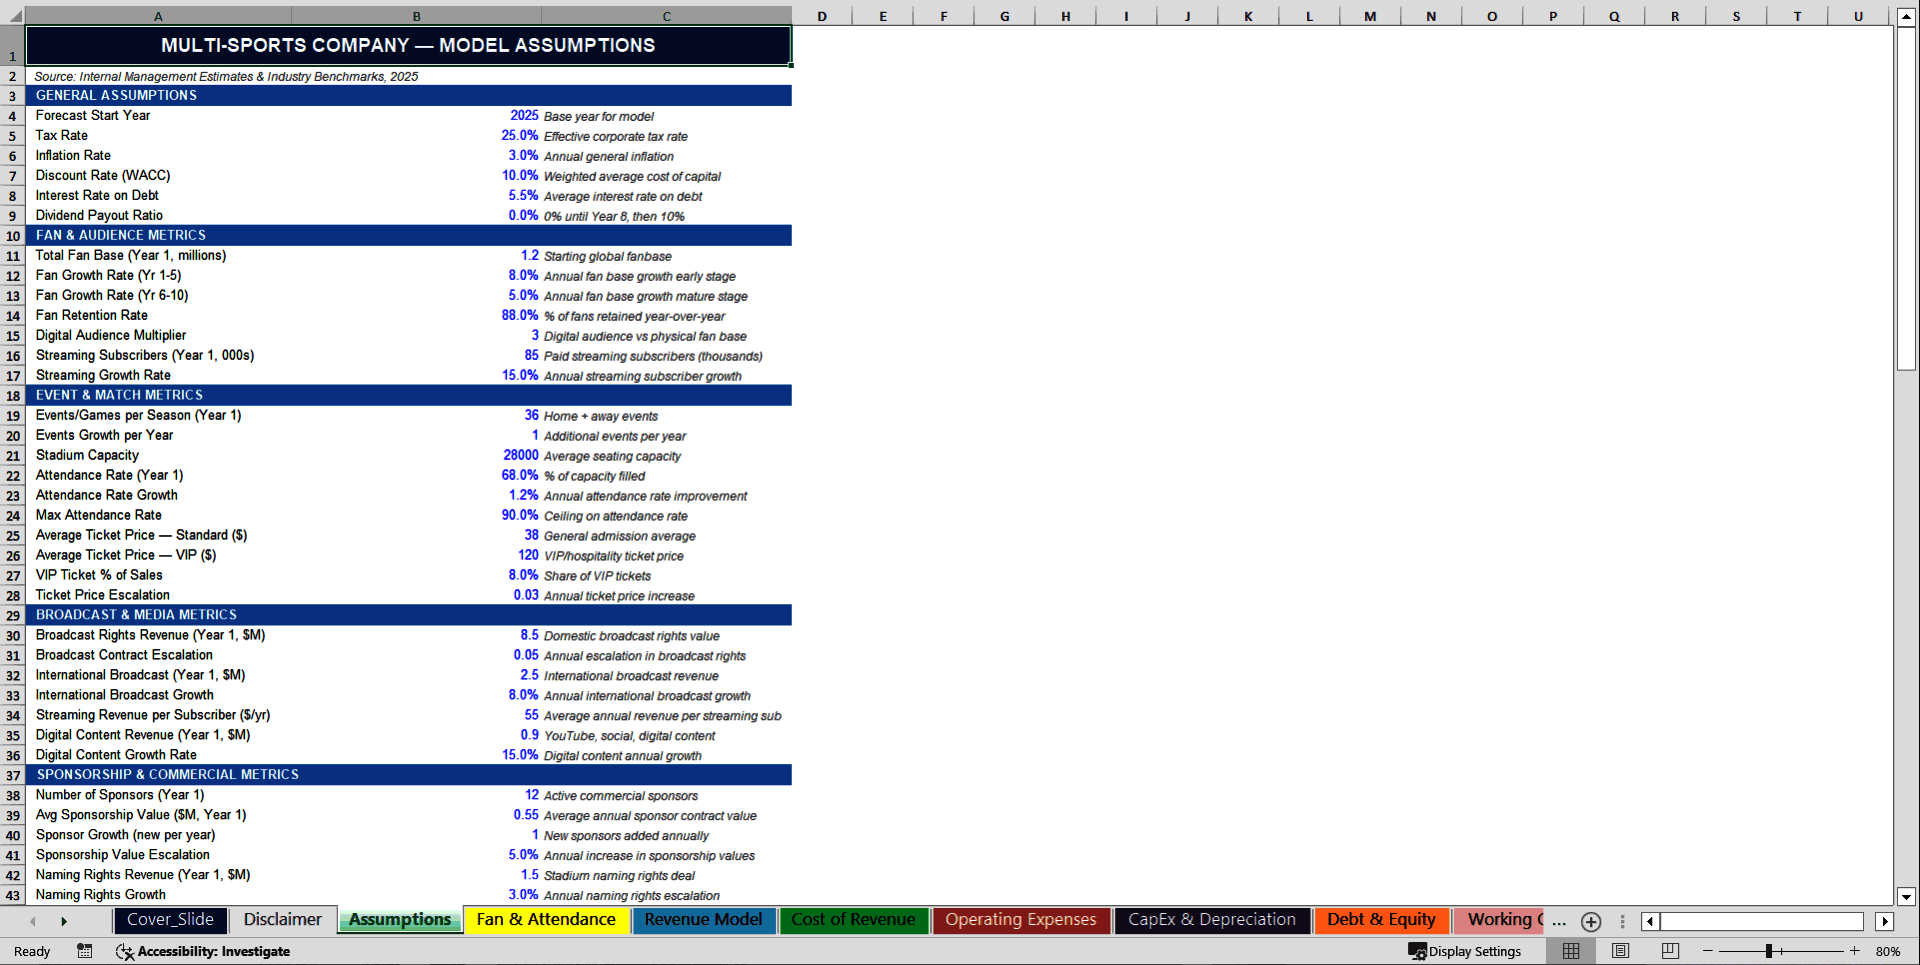Switch to the Cover_Slide sheet tab
1920x965 pixels.
click(x=170, y=920)
